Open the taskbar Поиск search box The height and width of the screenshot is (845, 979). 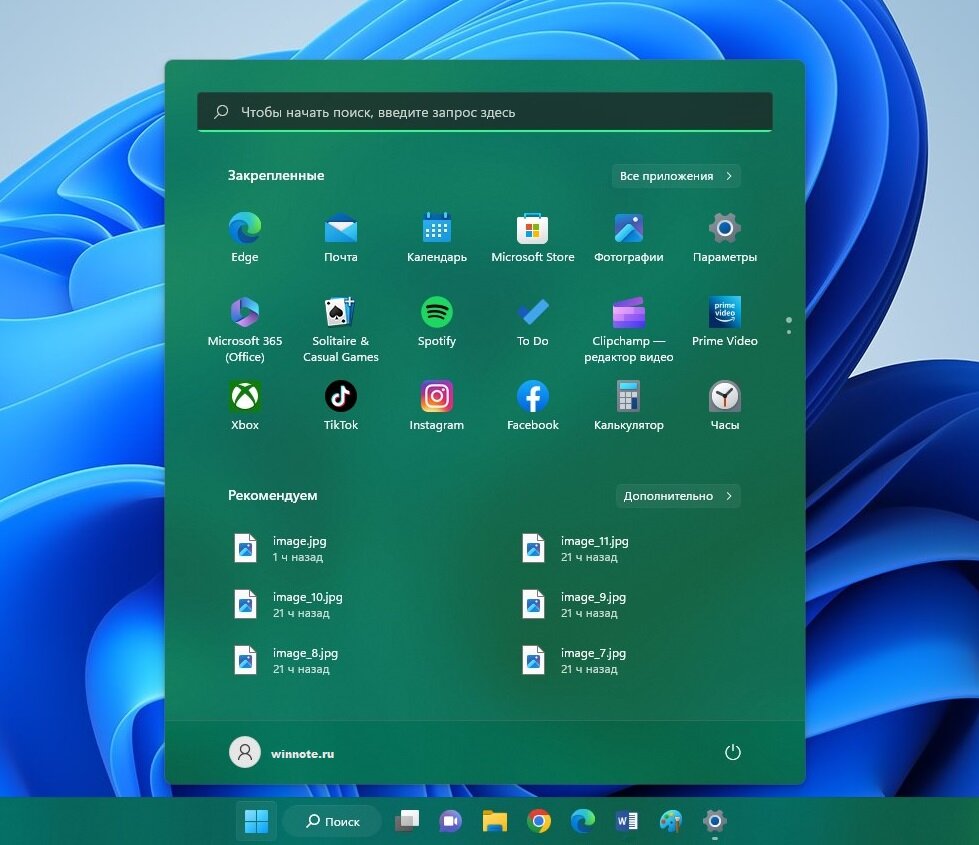coord(332,821)
